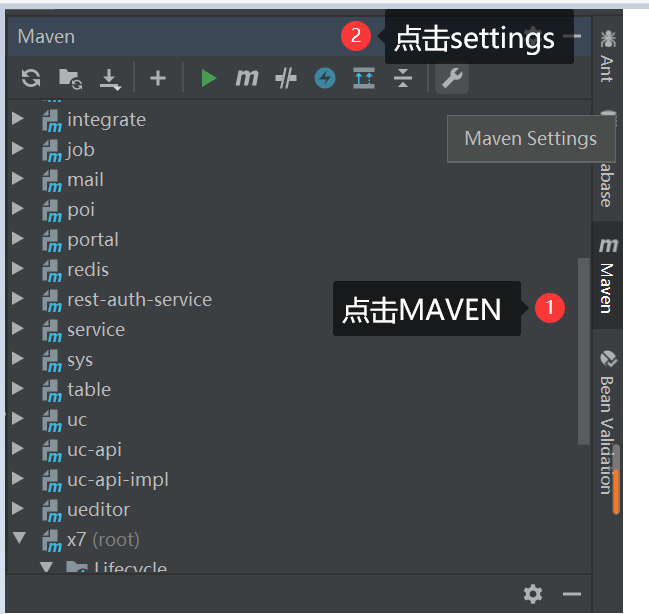Expand the sys module node
Viewport: 649px width, 614px height.
(x=18, y=359)
